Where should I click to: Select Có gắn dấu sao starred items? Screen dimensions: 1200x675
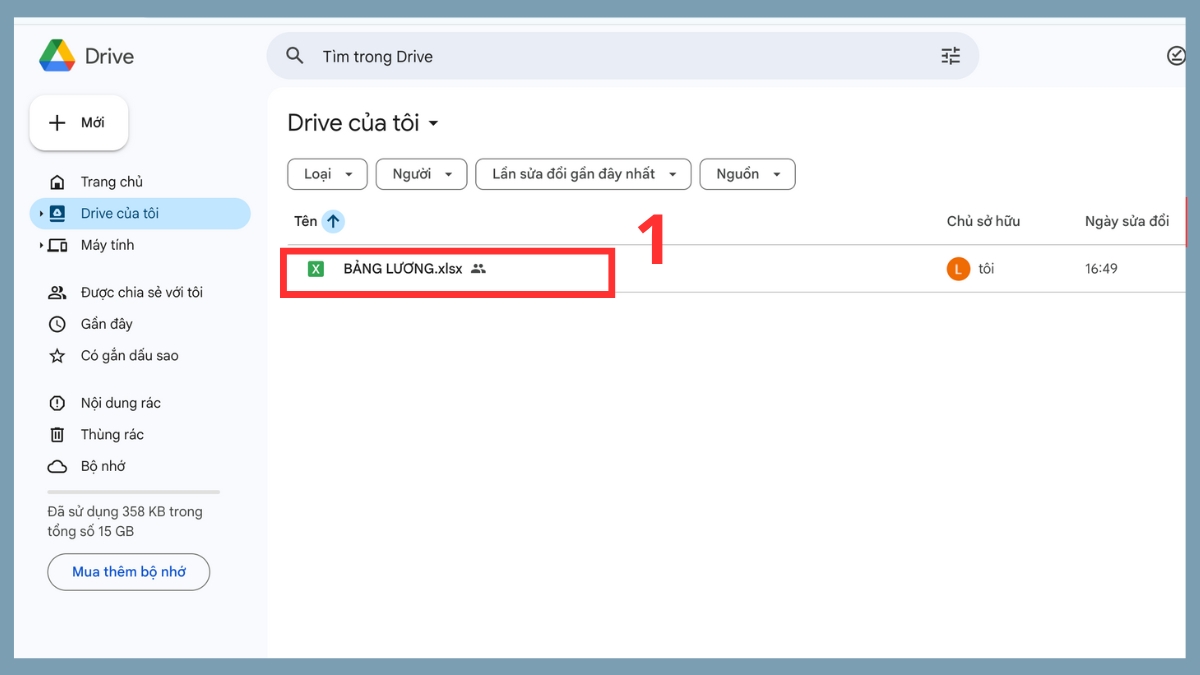click(59, 355)
